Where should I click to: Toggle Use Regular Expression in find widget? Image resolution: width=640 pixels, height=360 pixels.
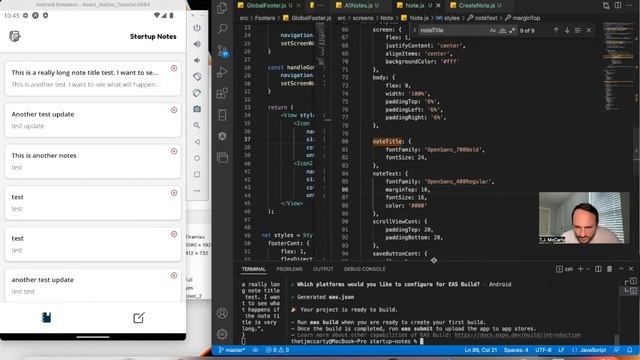tap(512, 30)
